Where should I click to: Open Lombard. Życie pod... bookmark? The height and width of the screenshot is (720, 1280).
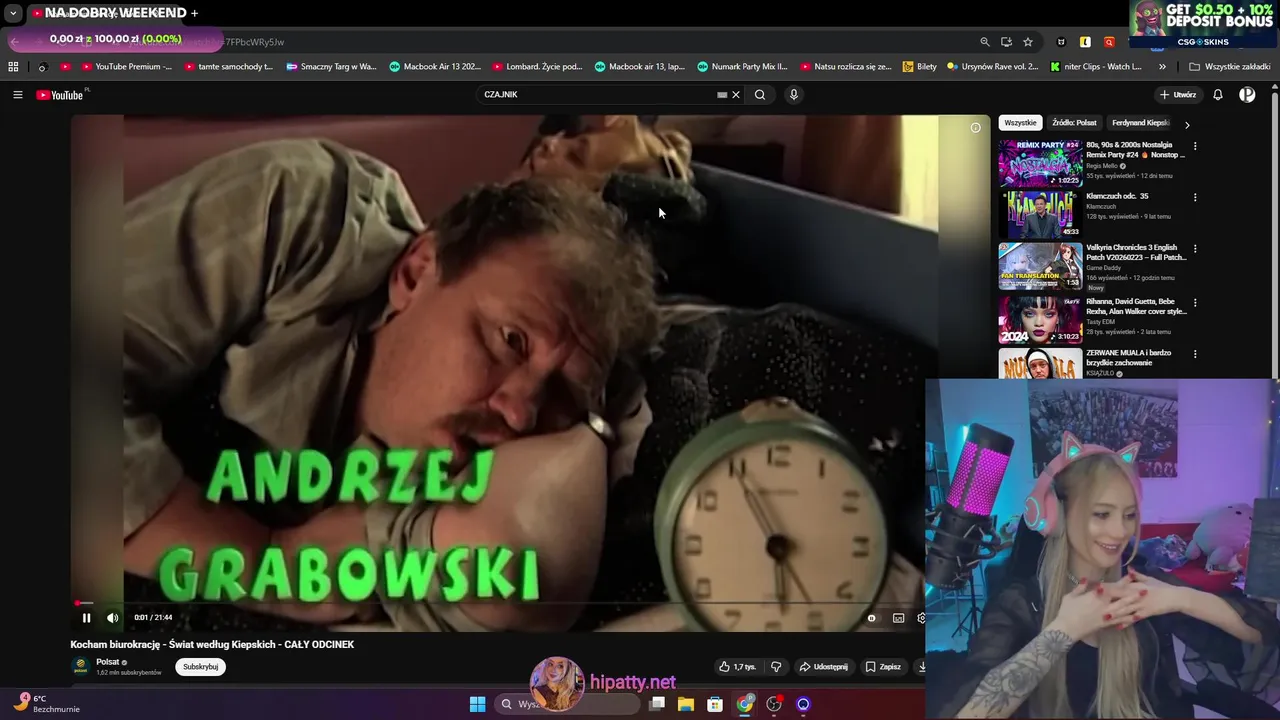click(538, 67)
